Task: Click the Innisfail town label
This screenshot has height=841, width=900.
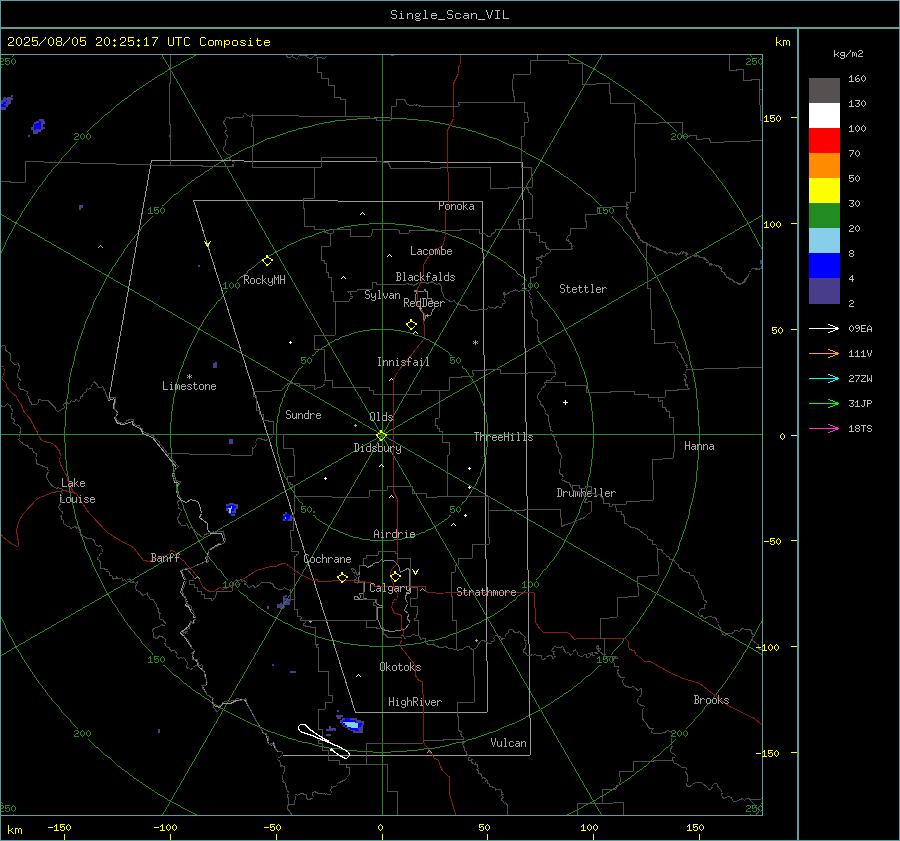Action: click(403, 362)
